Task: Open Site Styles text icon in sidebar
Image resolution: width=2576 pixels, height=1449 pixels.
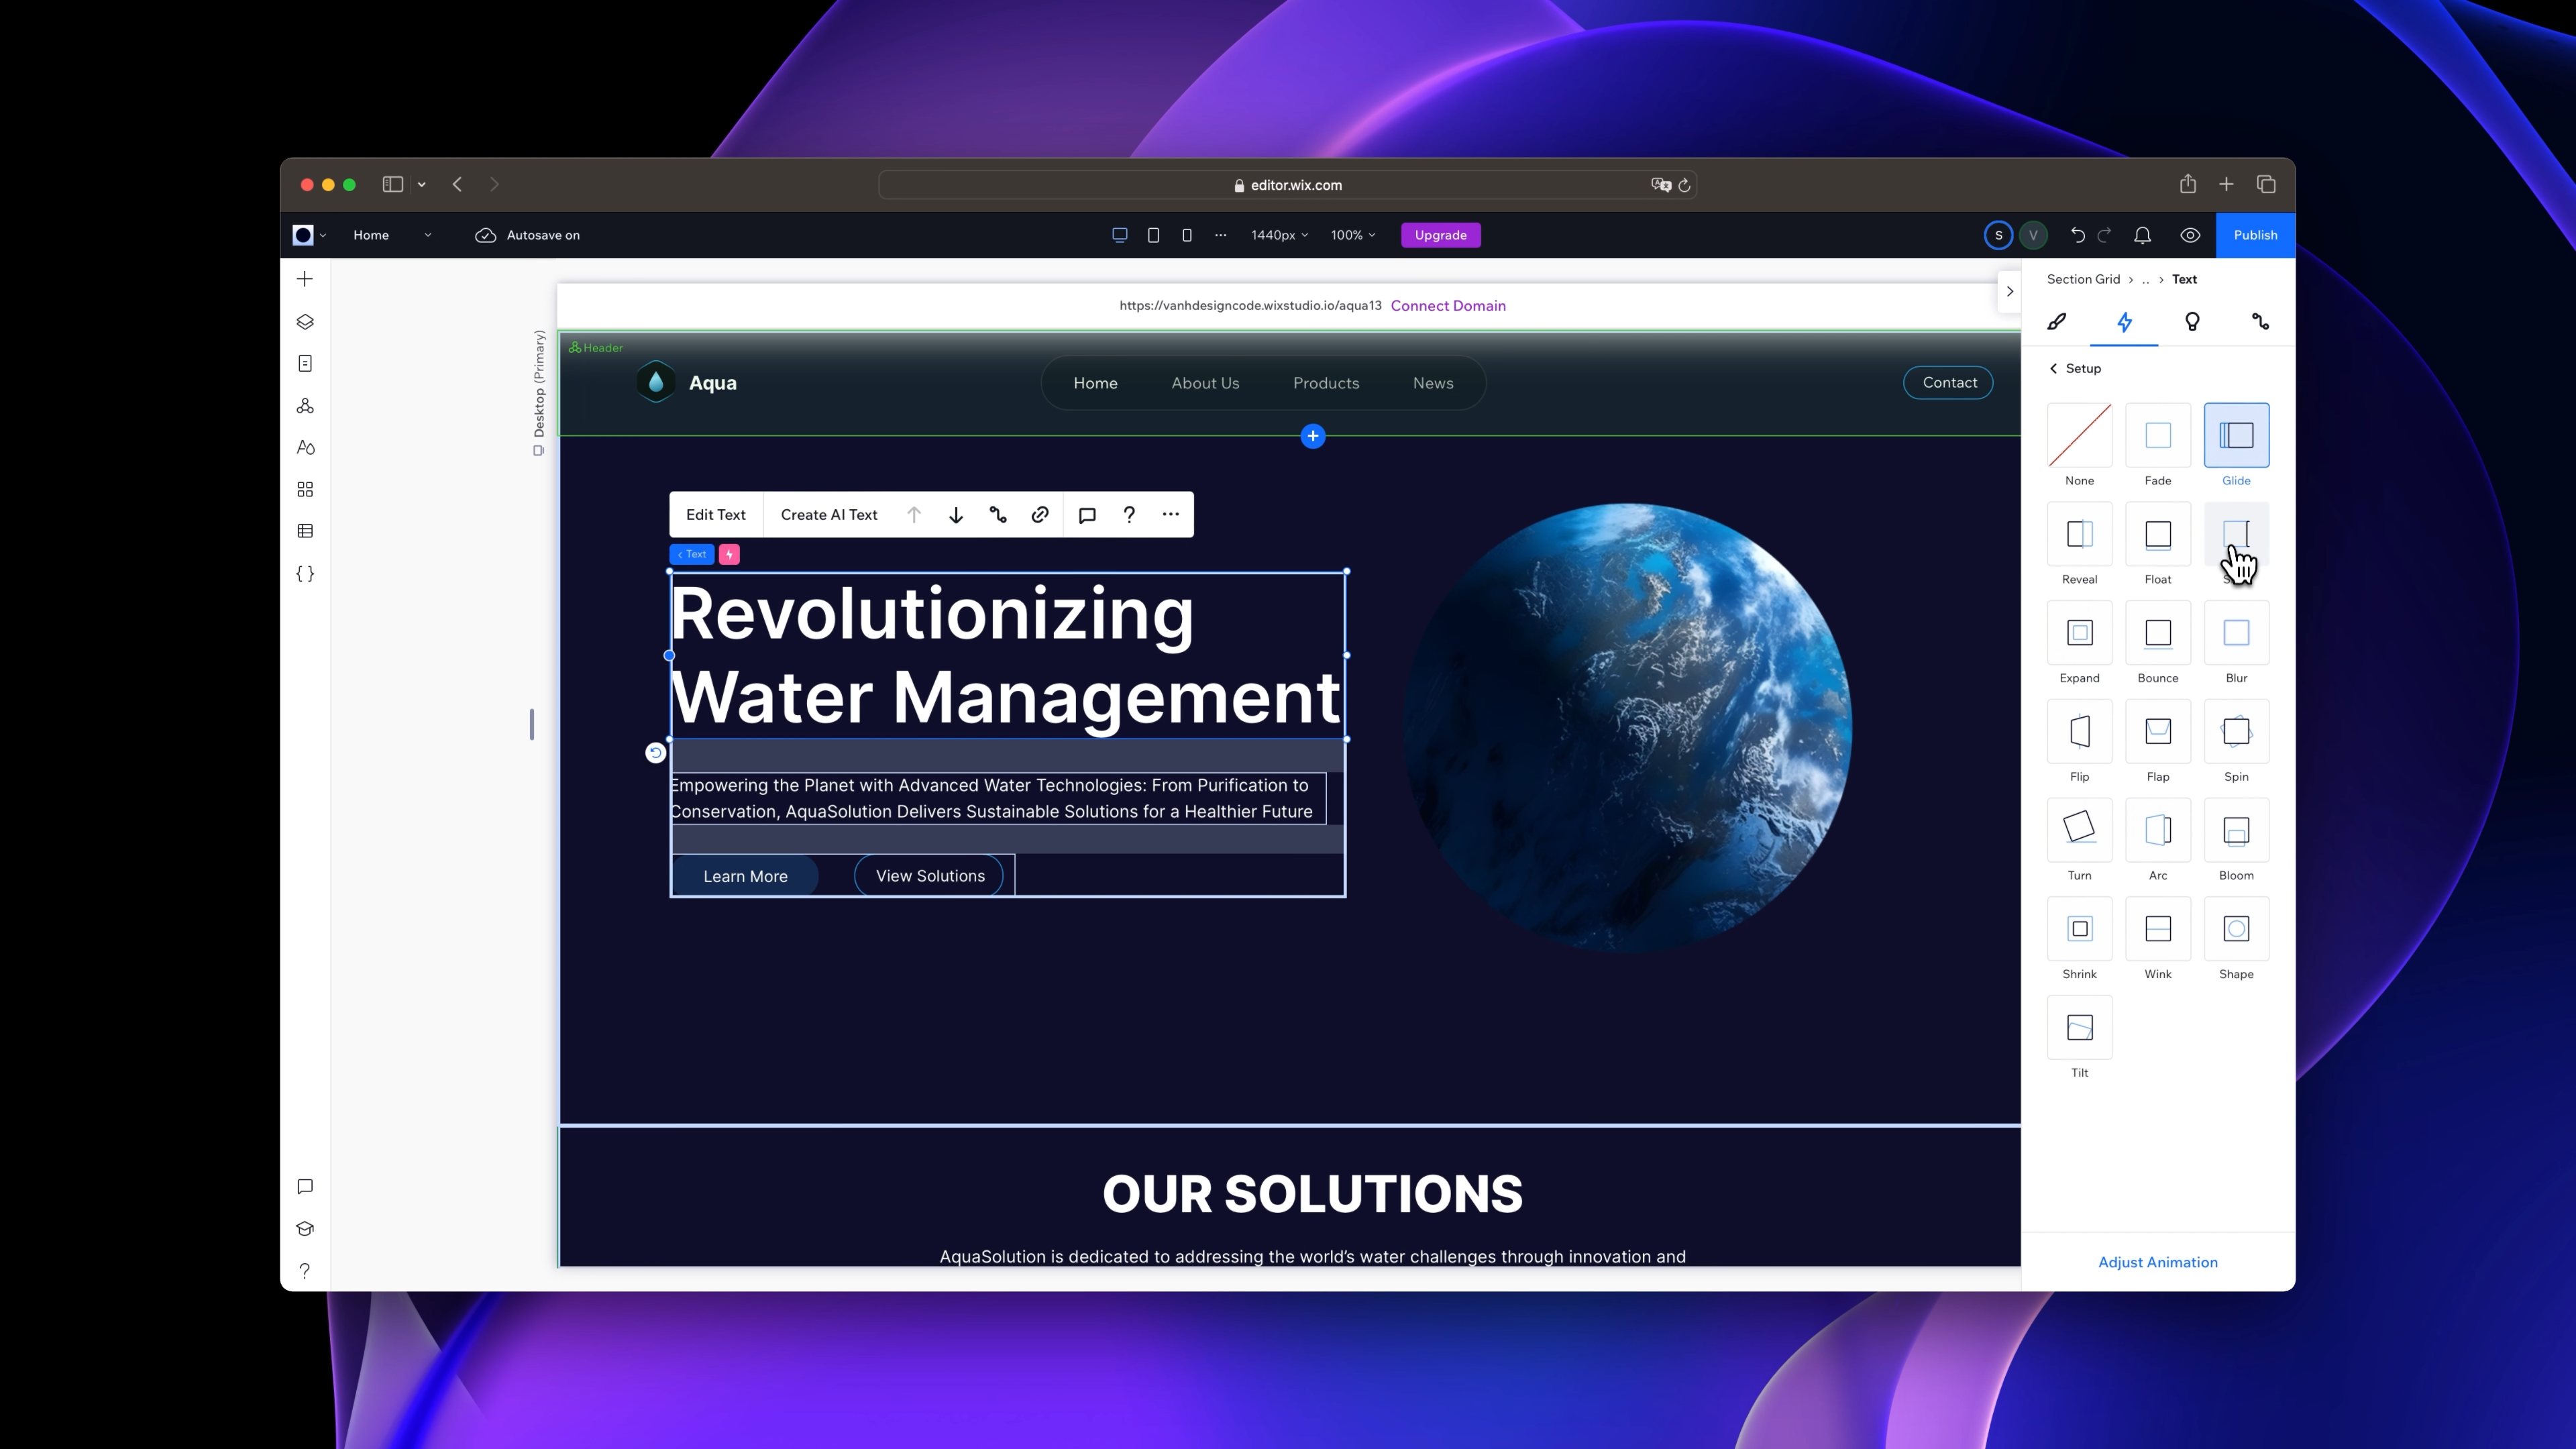Action: point(304,447)
